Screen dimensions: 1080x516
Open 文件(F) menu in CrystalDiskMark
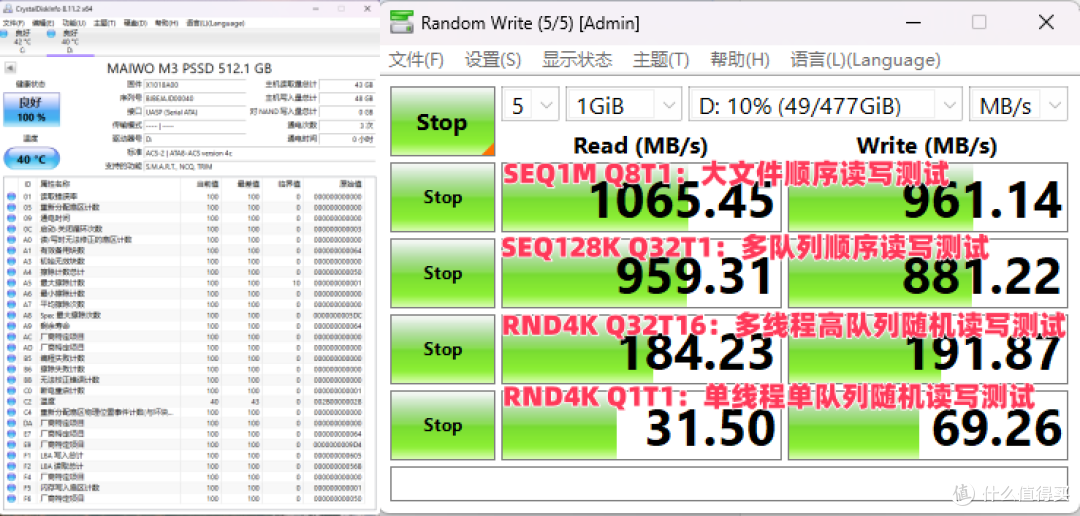tap(416, 59)
